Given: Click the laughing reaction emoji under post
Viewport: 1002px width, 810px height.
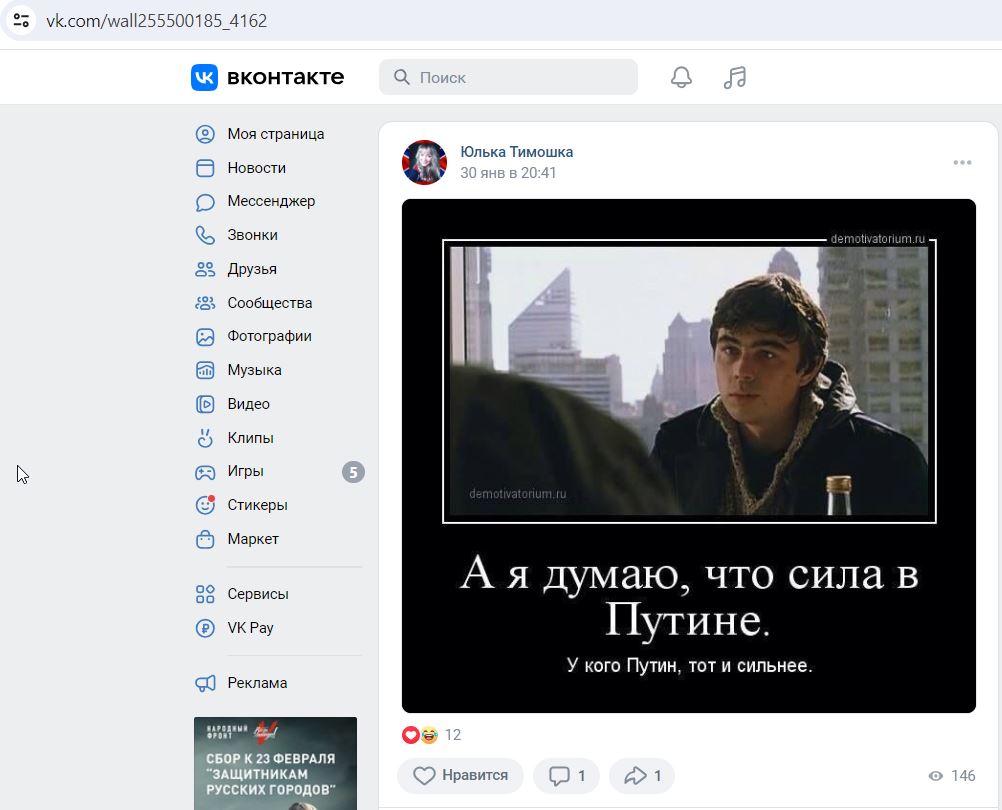Looking at the screenshot, I should 429,735.
